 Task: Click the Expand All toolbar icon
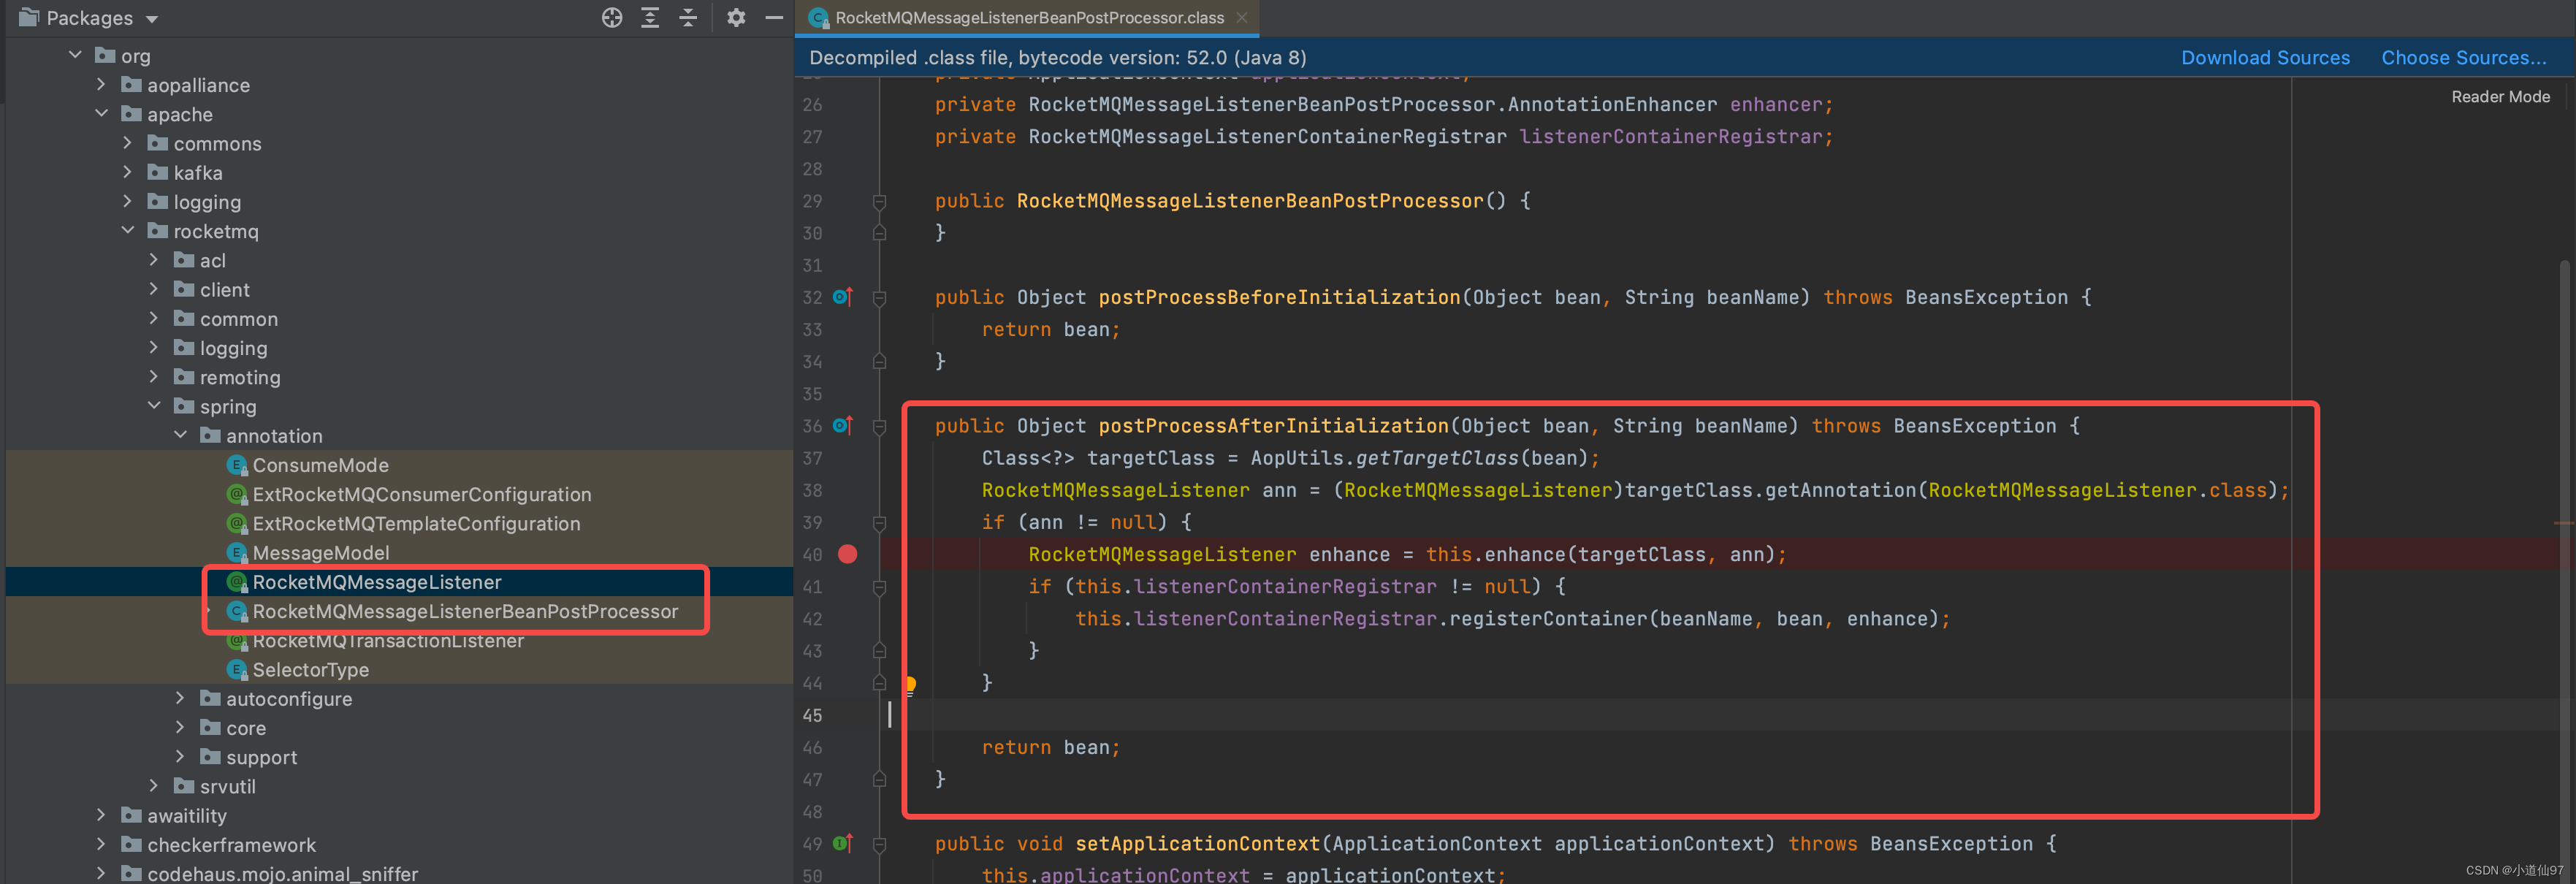click(650, 18)
